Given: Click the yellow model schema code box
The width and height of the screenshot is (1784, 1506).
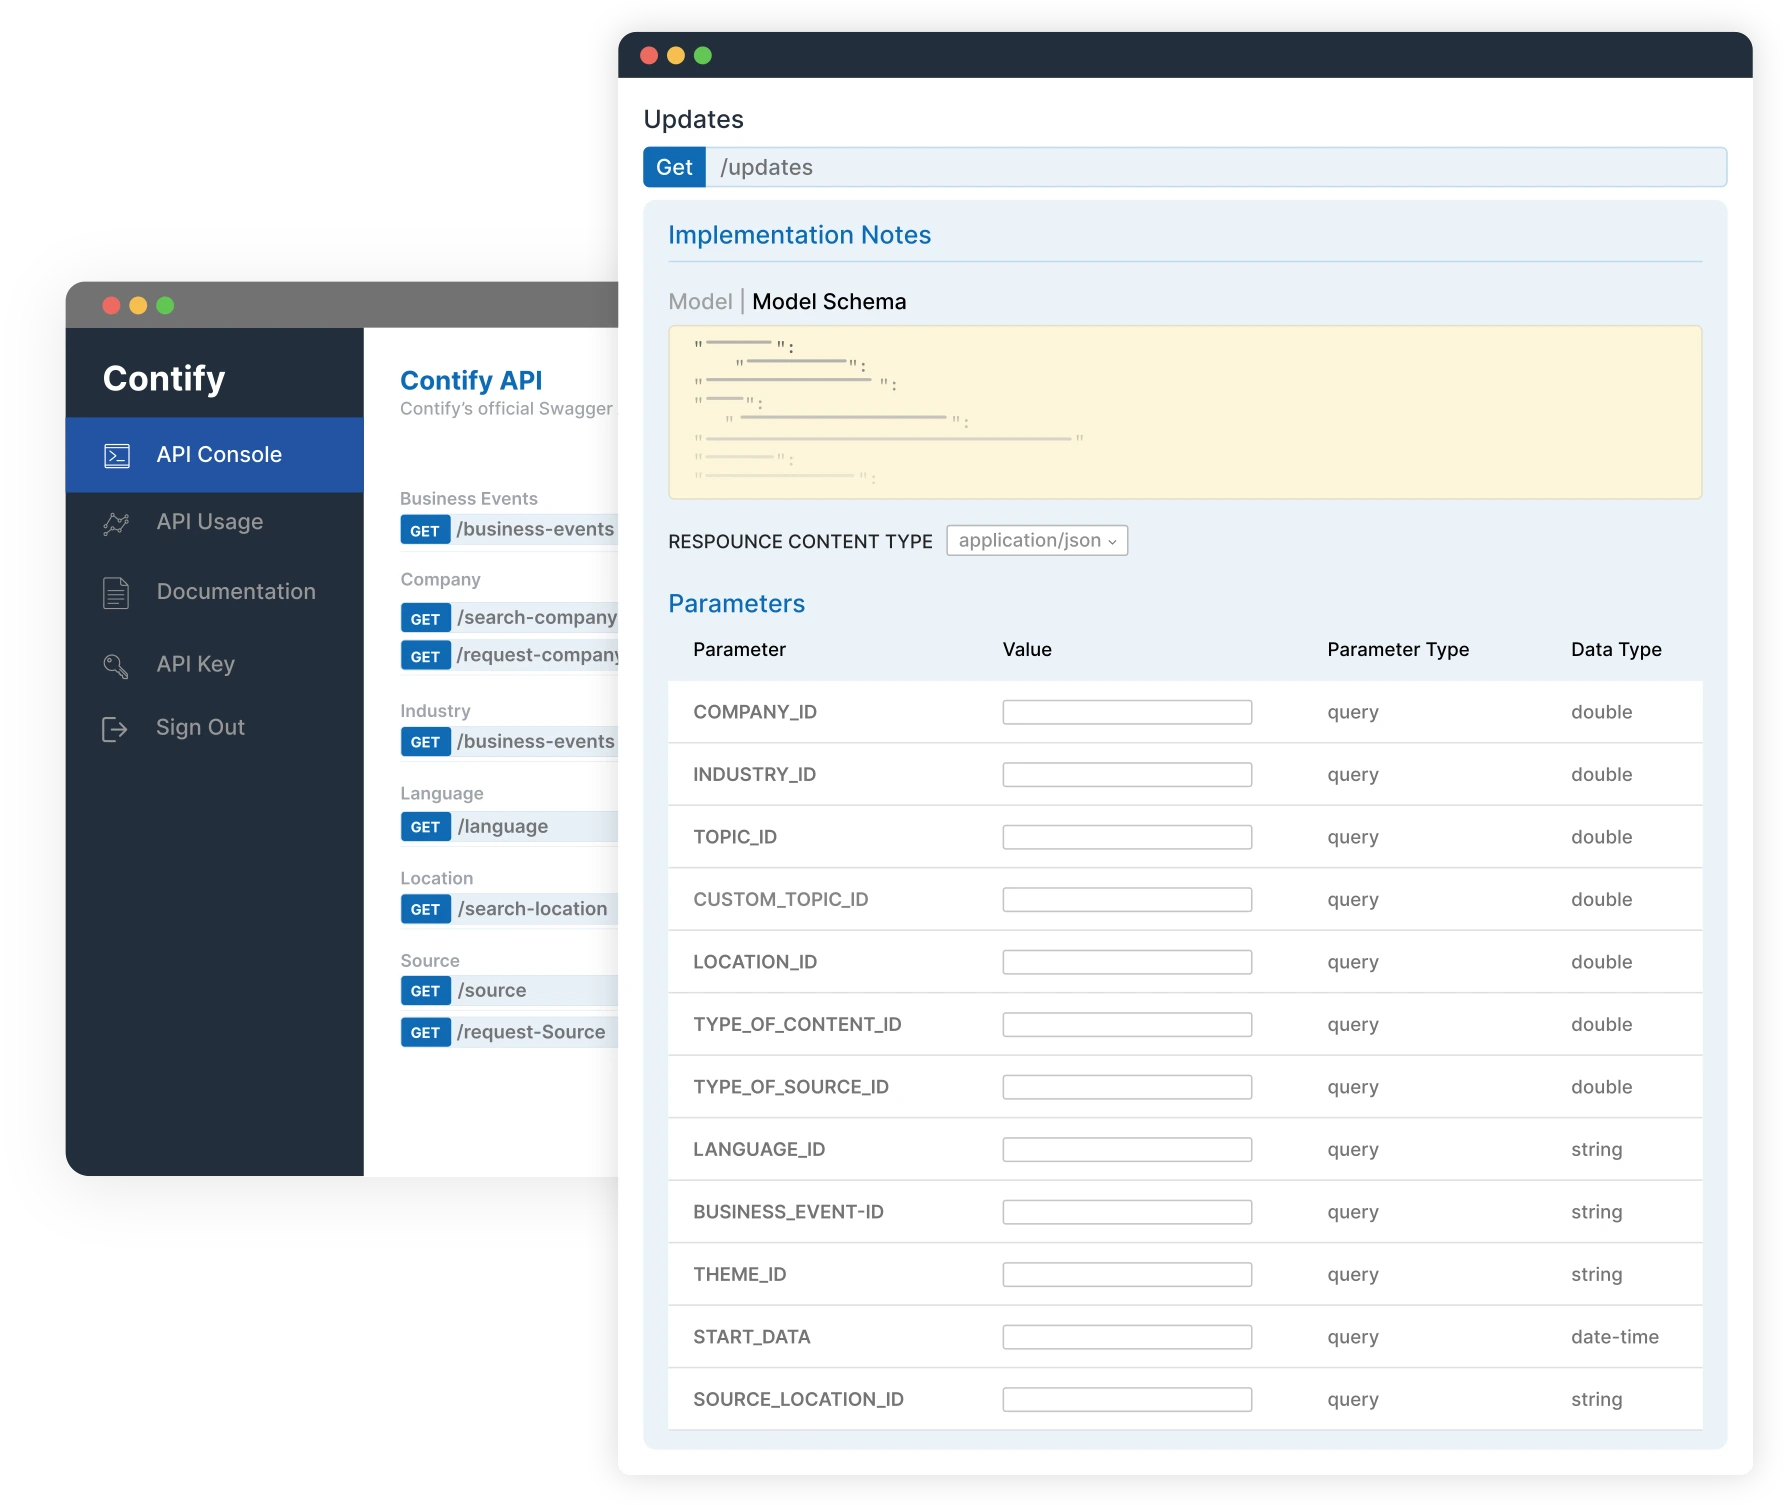Looking at the screenshot, I should coord(1185,412).
